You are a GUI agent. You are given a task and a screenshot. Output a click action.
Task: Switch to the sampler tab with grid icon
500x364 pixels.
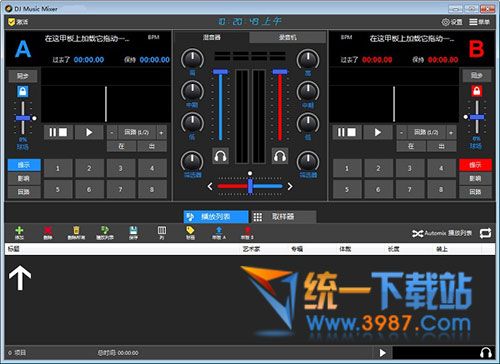[x=283, y=217]
